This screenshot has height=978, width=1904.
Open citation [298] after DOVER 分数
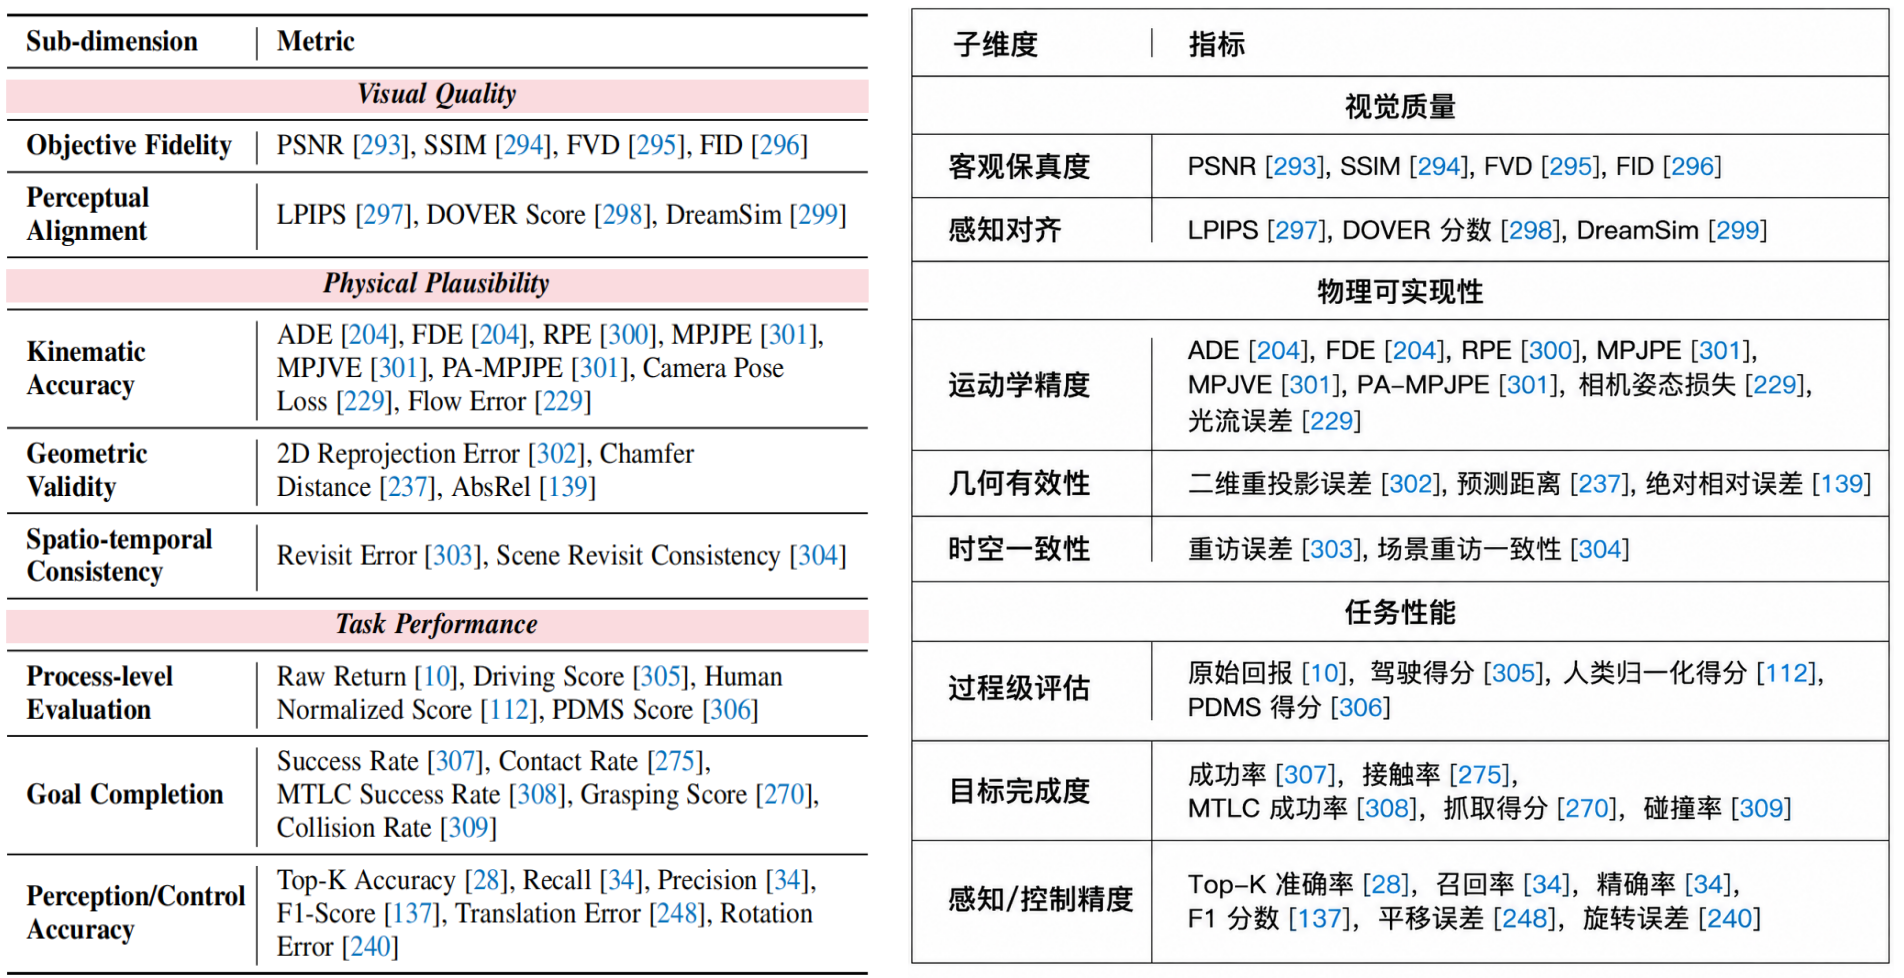(x=1531, y=231)
